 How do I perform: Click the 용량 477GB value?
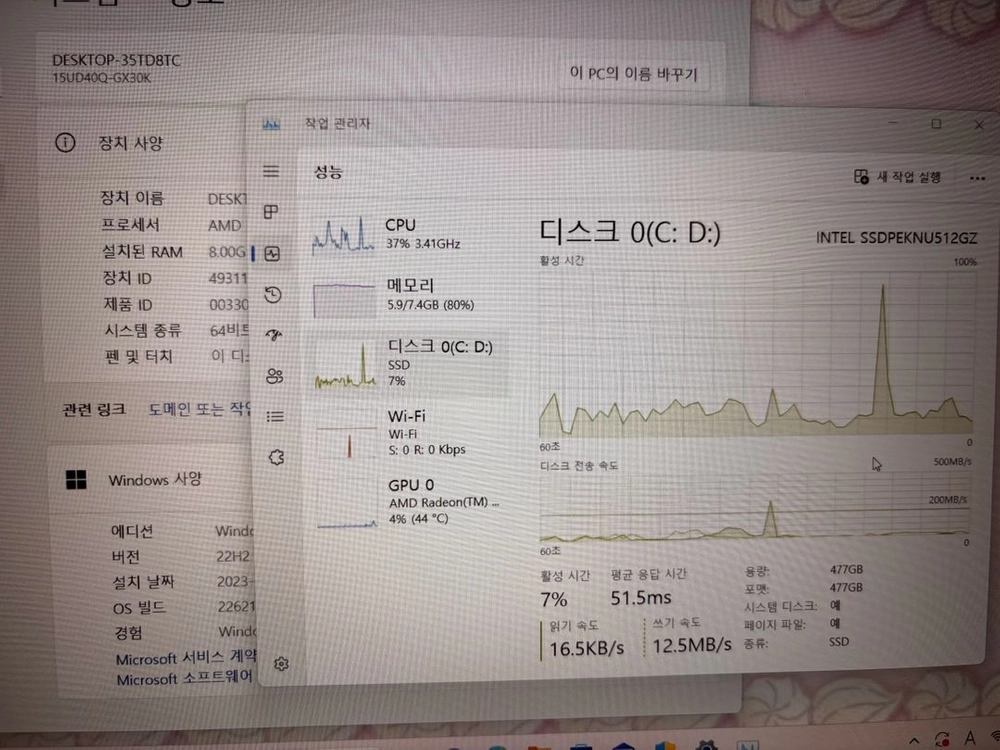[x=846, y=570]
